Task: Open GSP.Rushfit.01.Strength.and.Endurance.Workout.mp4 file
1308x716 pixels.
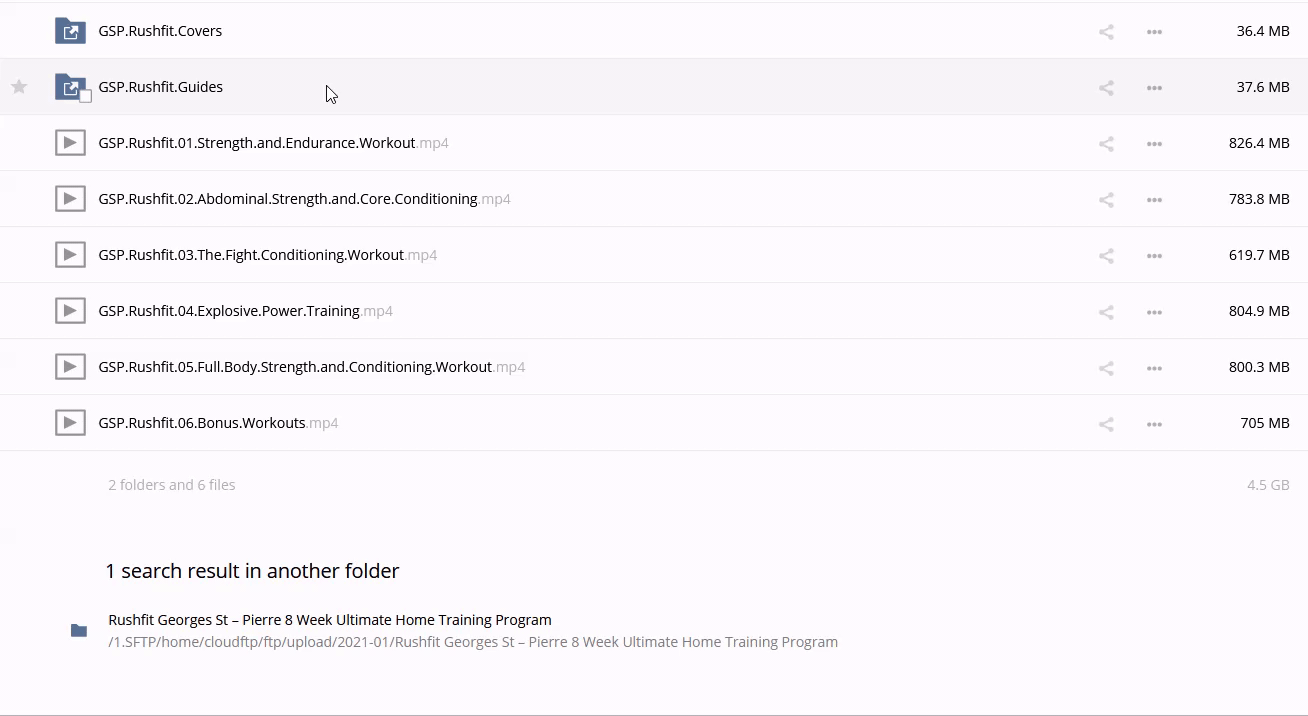Action: 256,143
